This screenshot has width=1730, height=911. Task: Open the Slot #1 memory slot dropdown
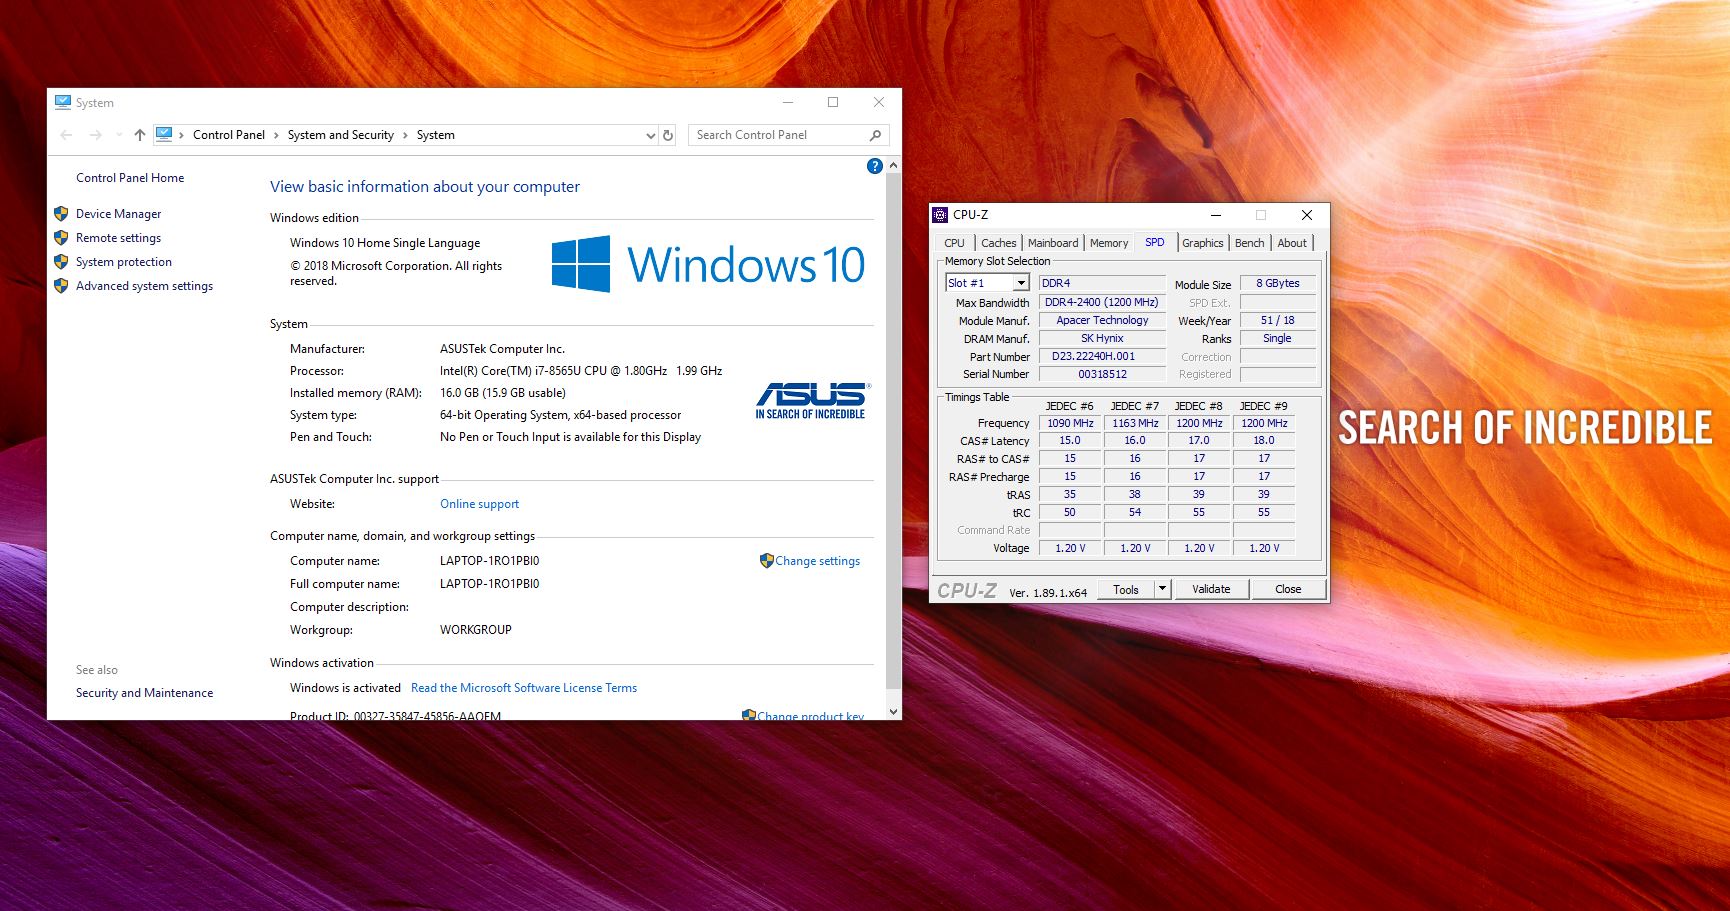click(1021, 283)
